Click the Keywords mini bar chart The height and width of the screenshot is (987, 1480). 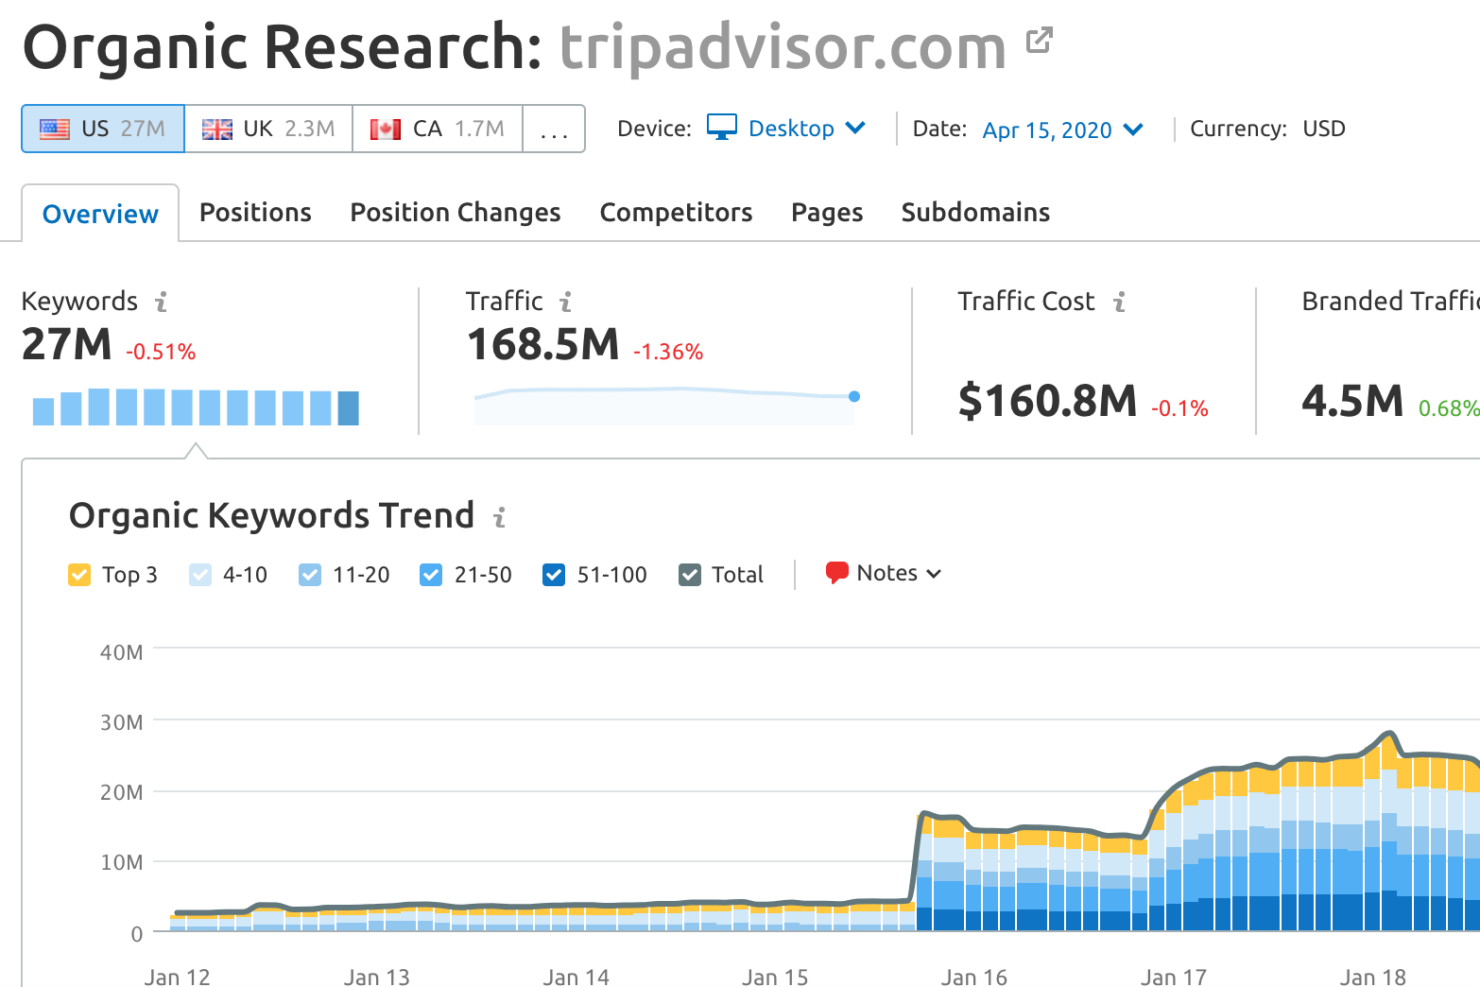[196, 407]
